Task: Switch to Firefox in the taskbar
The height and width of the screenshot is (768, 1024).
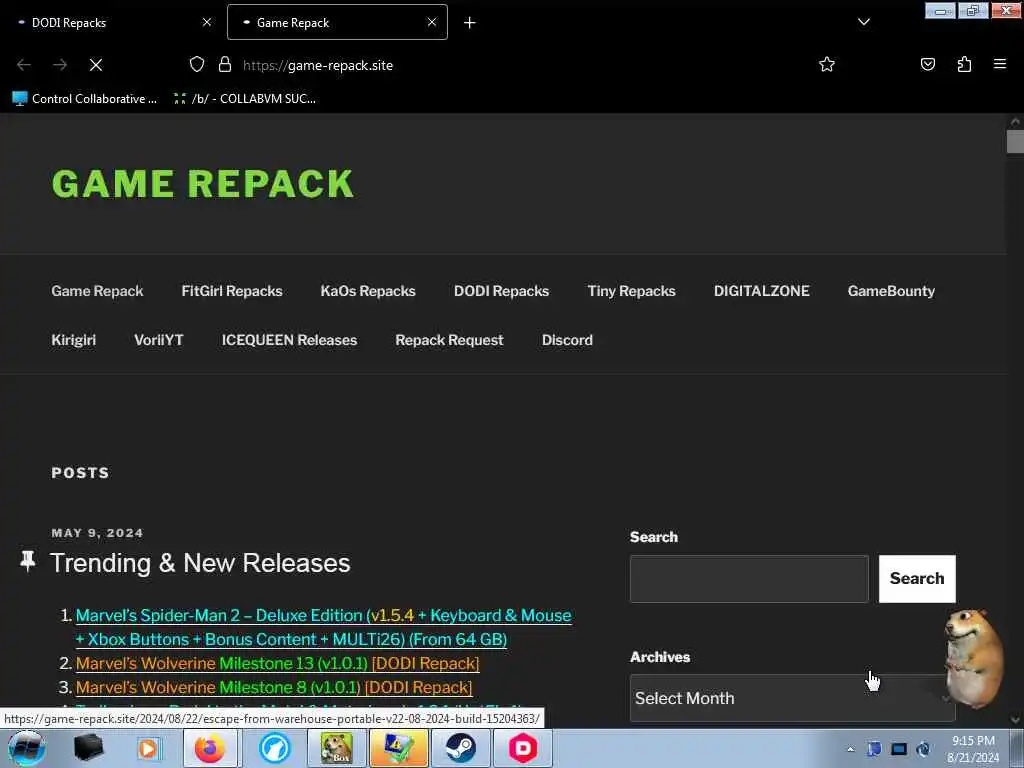Action: (x=210, y=748)
